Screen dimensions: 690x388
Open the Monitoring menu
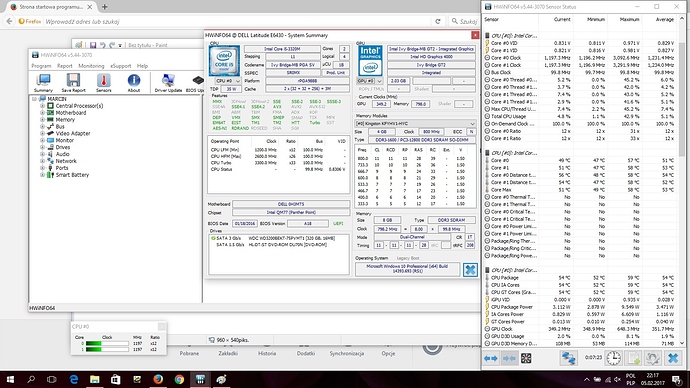click(x=91, y=66)
